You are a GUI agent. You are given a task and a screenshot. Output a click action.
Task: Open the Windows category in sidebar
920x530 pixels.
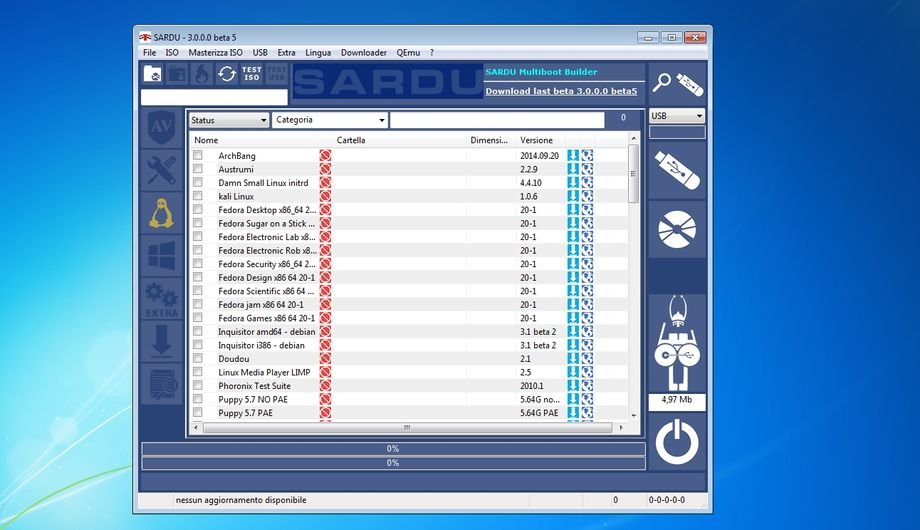(161, 255)
